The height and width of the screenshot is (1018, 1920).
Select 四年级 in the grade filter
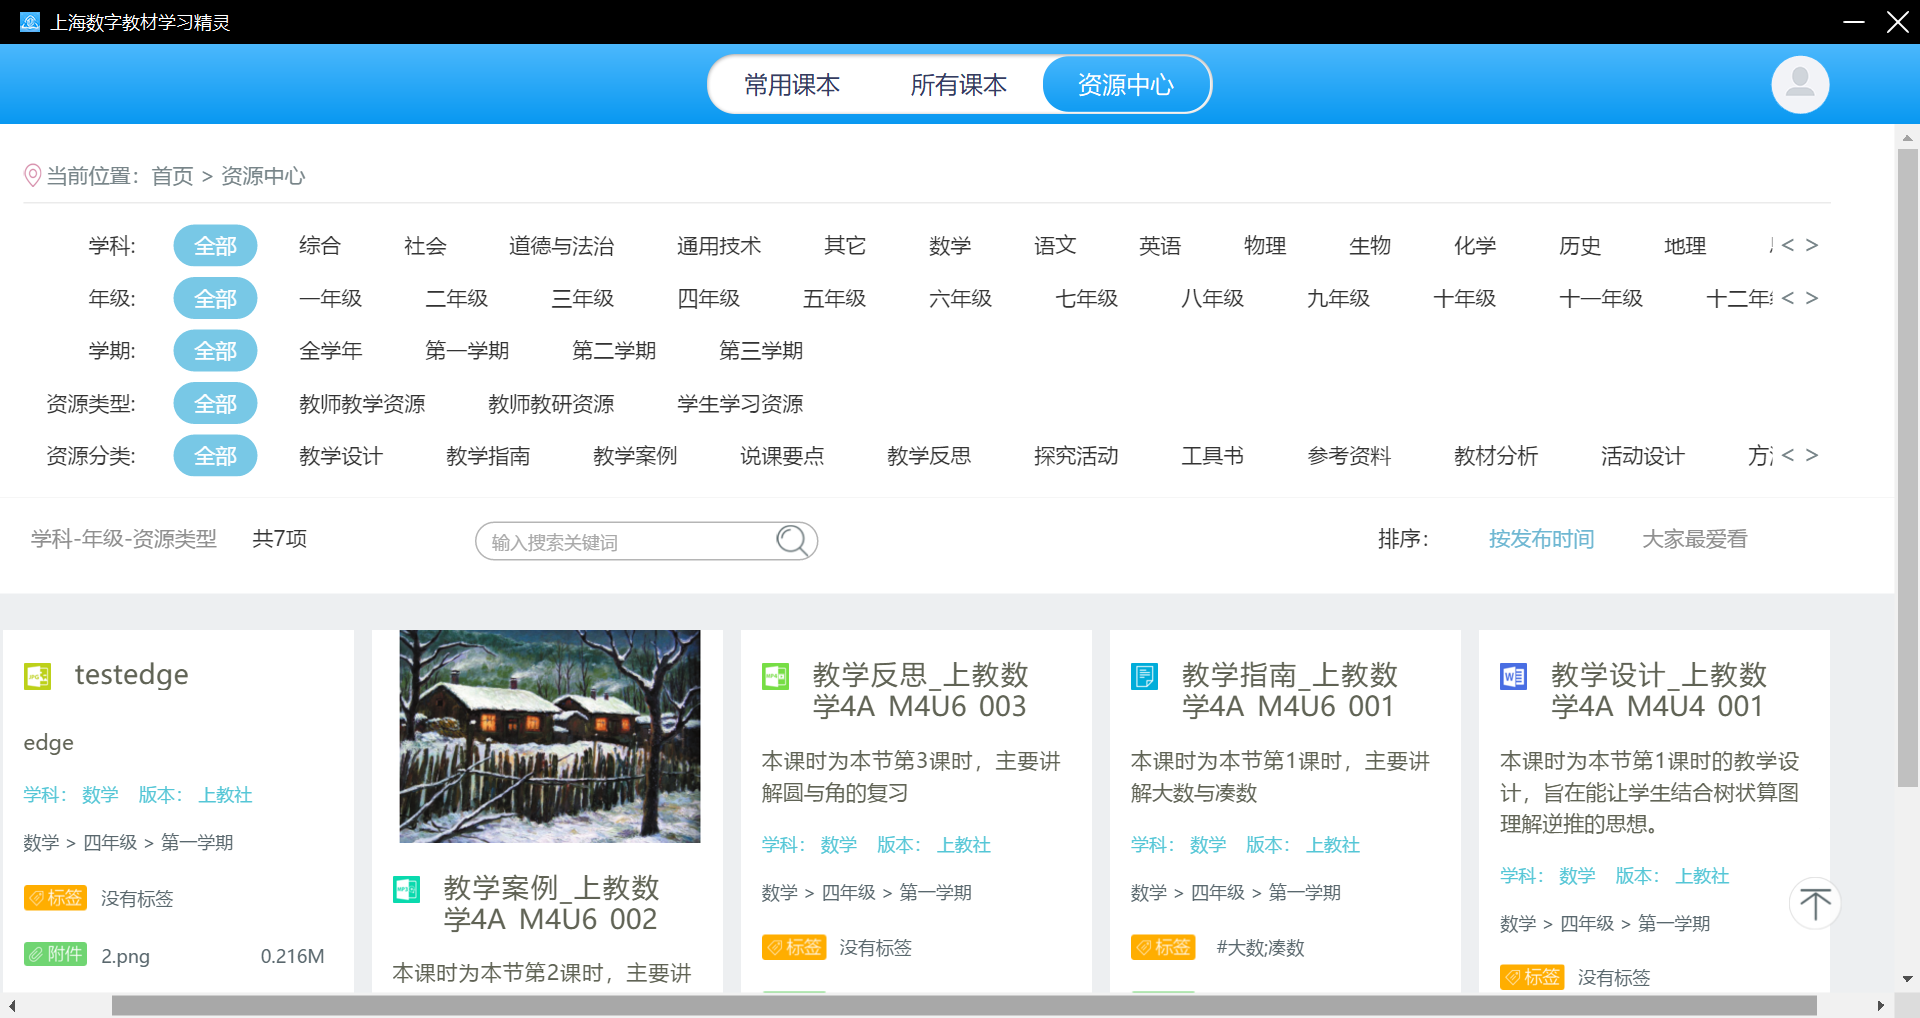pyautogui.click(x=708, y=299)
